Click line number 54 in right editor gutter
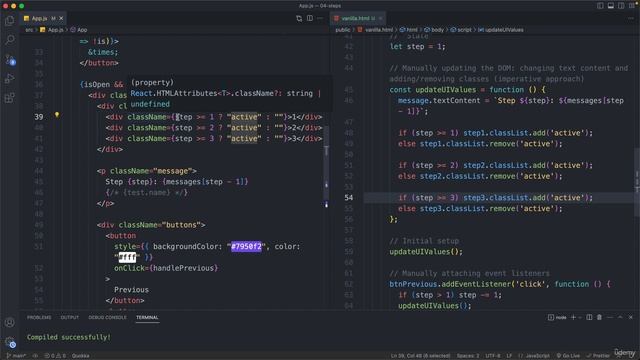The height and width of the screenshot is (360, 640). click(x=348, y=198)
